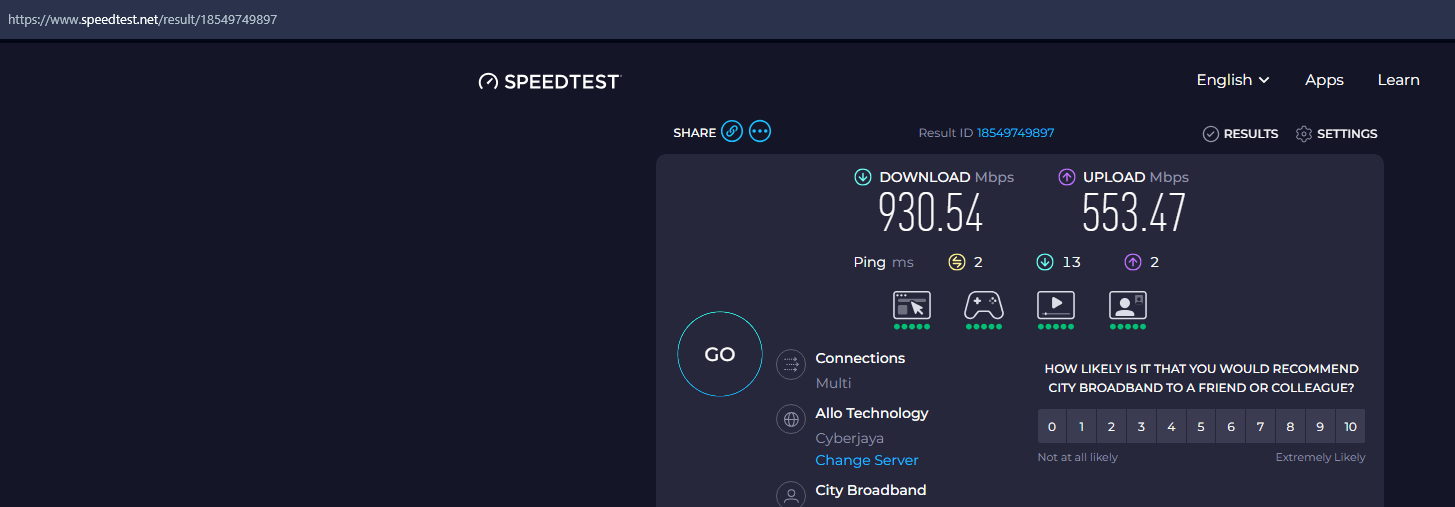The width and height of the screenshot is (1455, 507).
Task: Expand the English language dropdown
Action: [x=1233, y=80]
